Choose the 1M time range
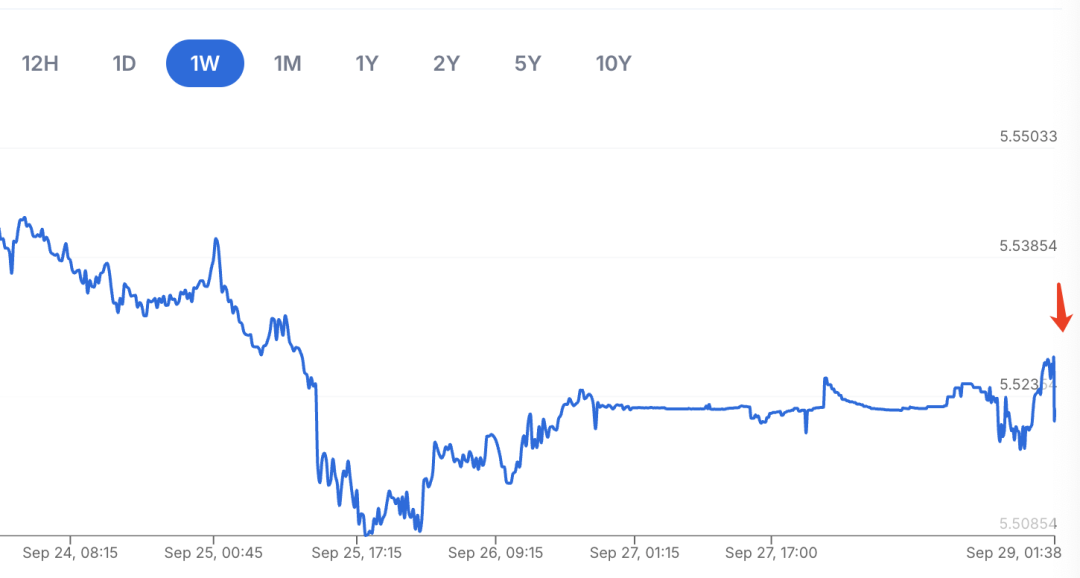Screen dimensions: 1080x578 point(287,64)
